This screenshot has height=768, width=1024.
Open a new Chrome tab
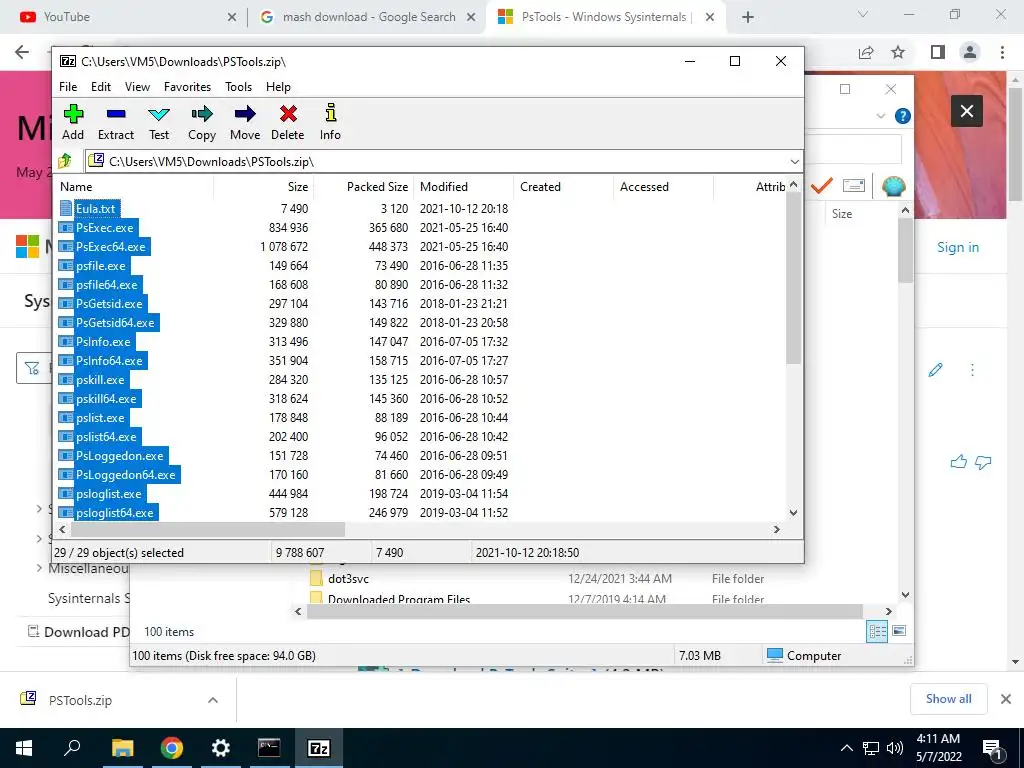748,17
